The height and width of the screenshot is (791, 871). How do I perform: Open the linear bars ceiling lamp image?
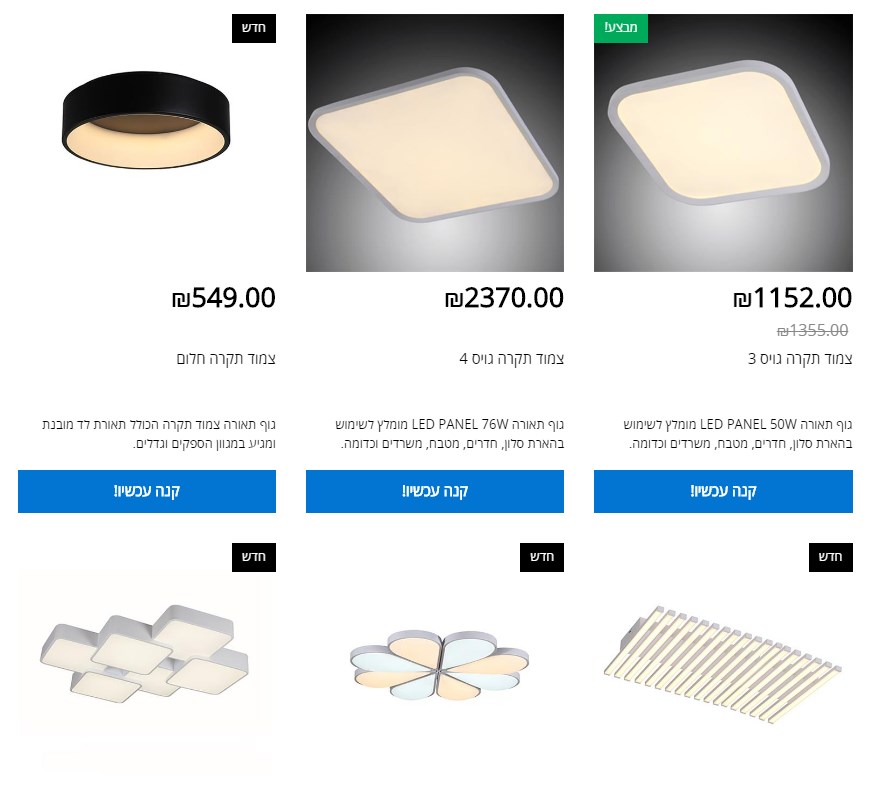pyautogui.click(x=723, y=667)
